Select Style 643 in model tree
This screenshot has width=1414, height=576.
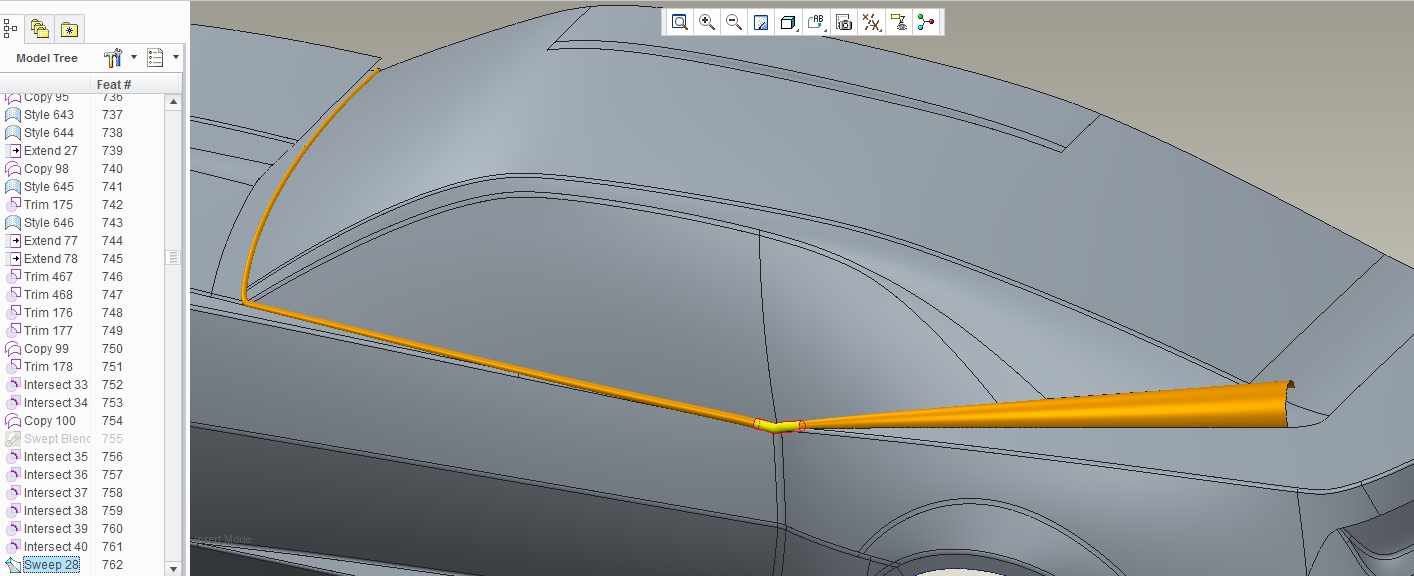point(49,115)
